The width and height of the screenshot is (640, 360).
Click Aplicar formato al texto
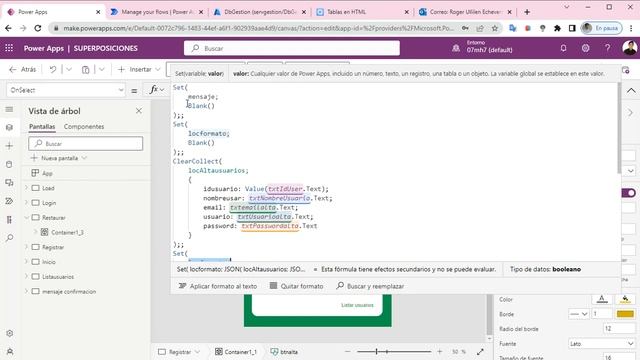[x=218, y=286]
